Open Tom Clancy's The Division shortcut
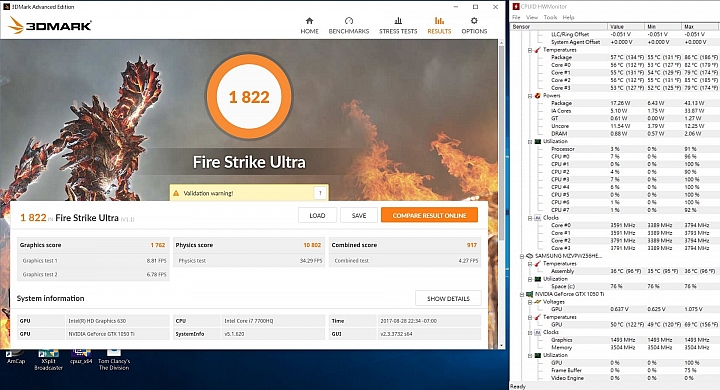Viewport: 720px width, 390px height. point(114,360)
